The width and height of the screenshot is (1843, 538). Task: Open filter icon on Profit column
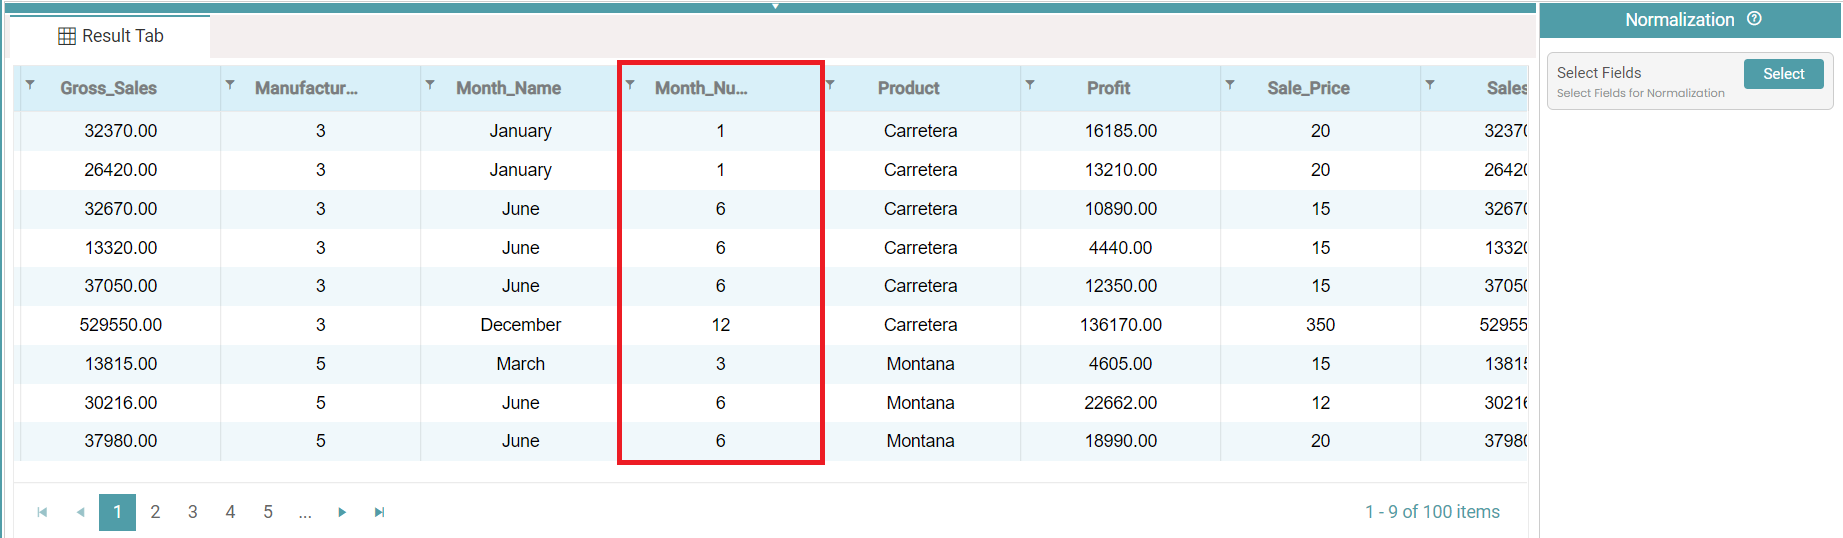pos(1030,85)
